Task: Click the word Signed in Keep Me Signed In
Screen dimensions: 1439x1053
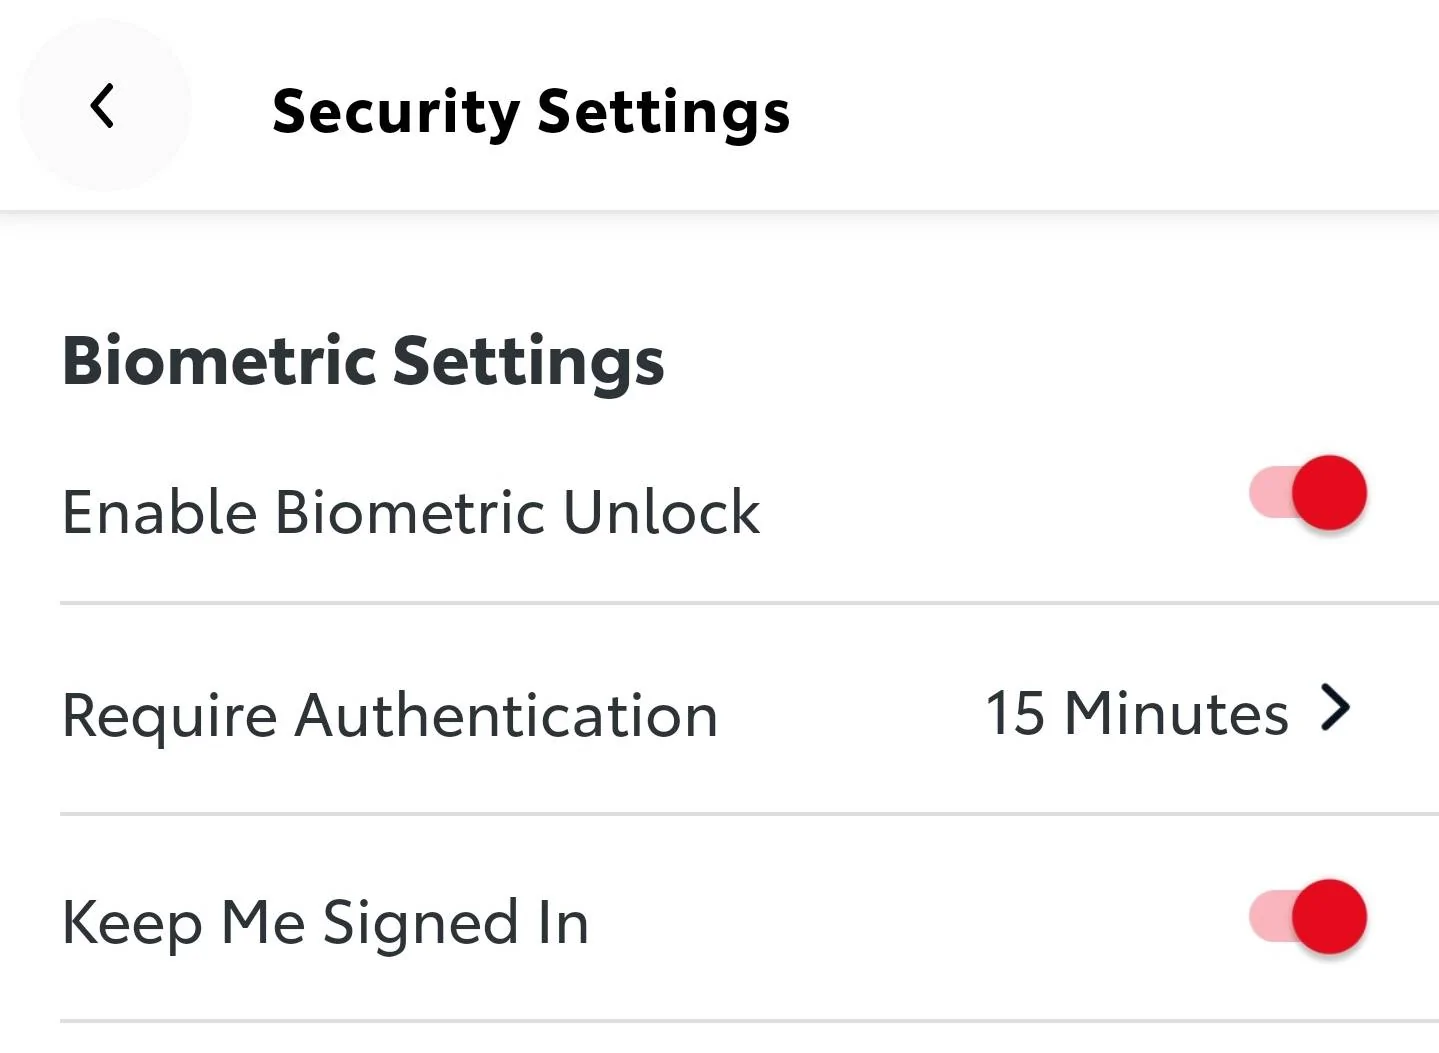Action: pyautogui.click(x=420, y=922)
